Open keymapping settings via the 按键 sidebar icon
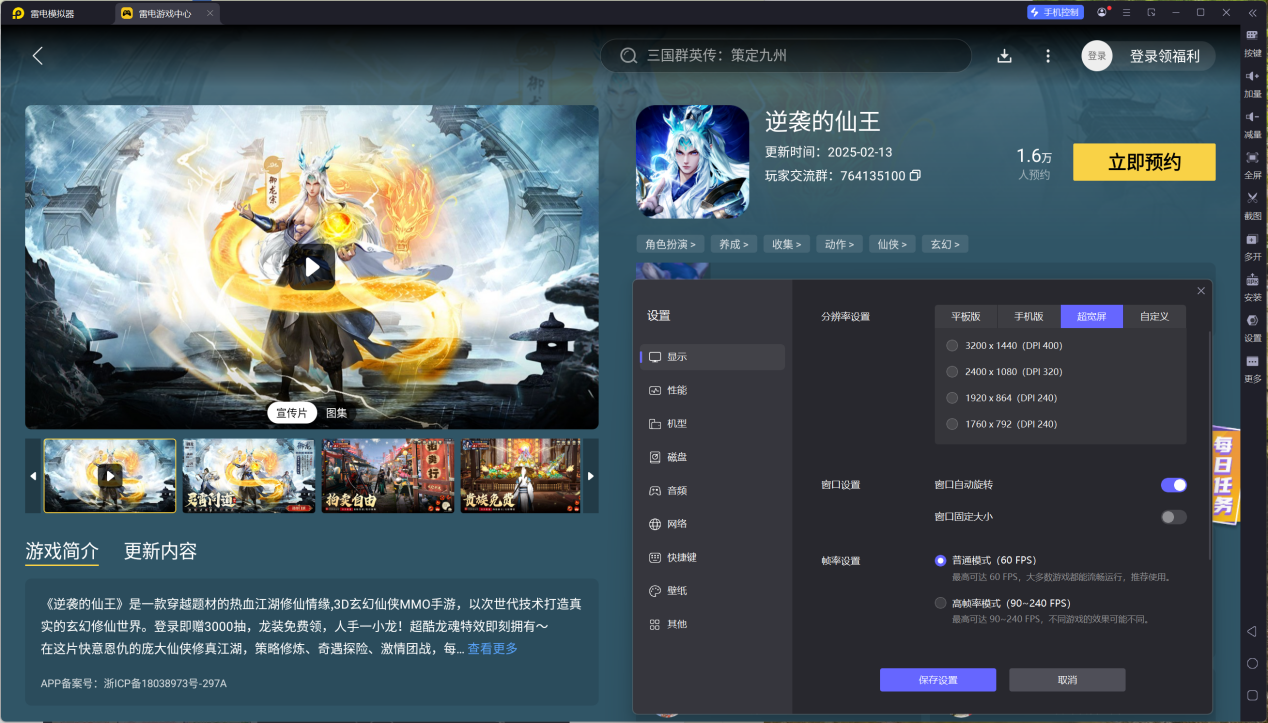This screenshot has width=1268, height=723. (1252, 43)
